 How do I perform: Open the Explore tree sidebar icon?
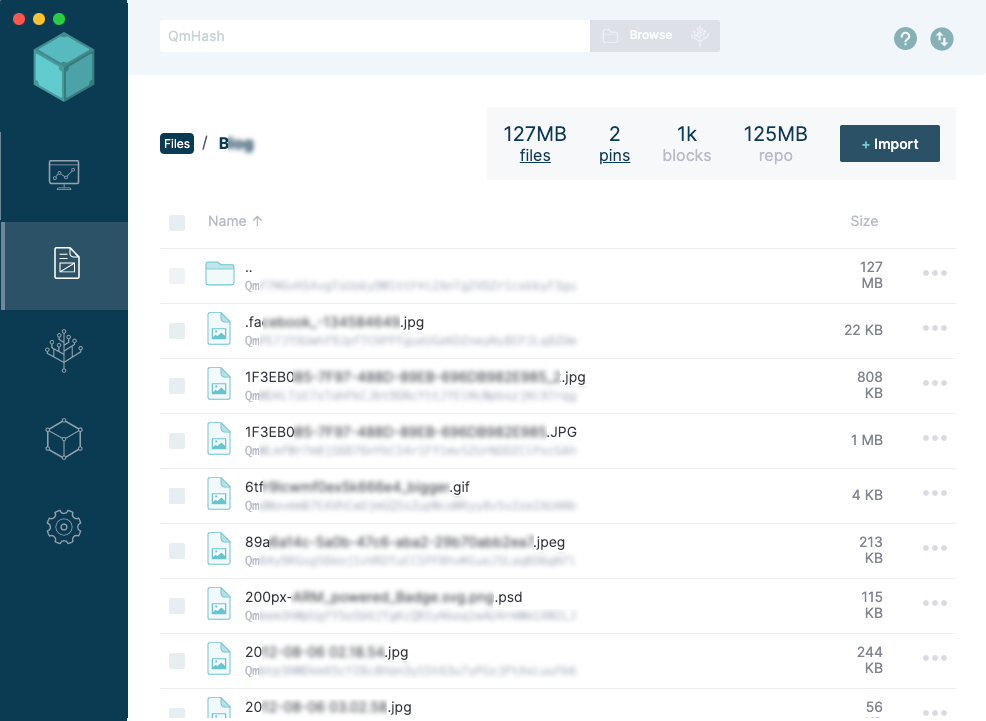(64, 352)
